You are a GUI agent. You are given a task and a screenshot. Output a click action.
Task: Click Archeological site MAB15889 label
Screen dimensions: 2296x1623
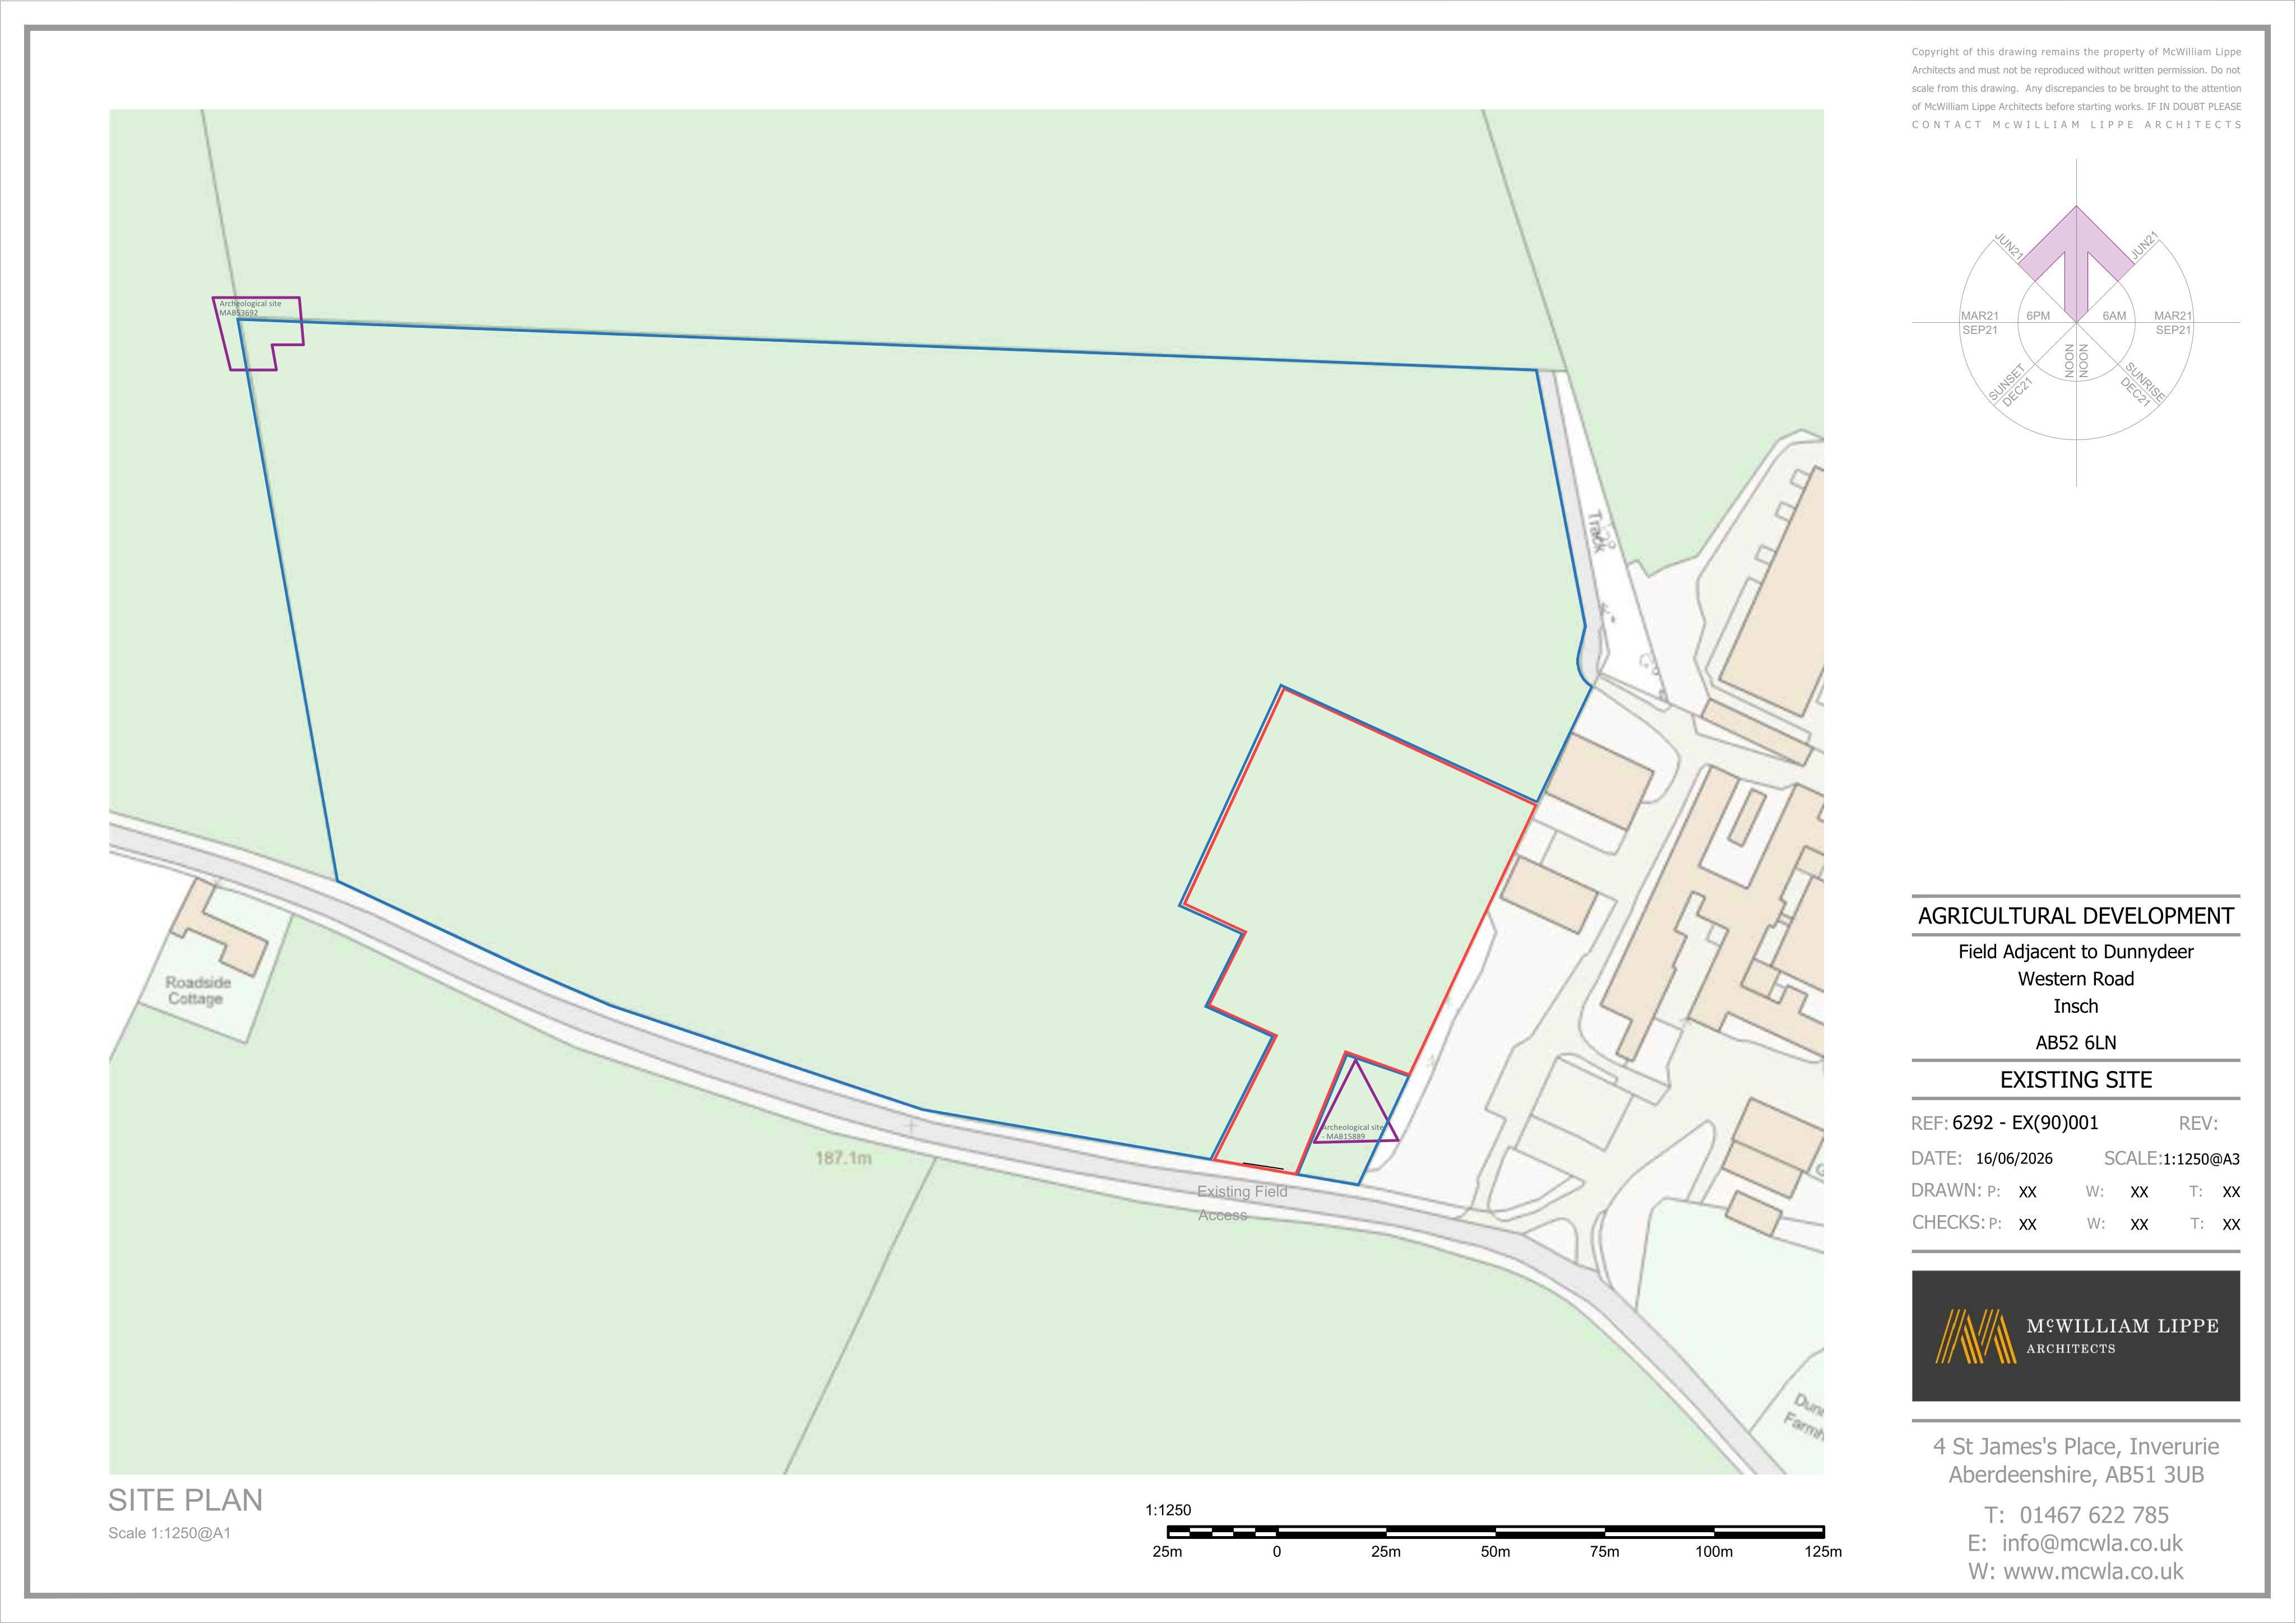point(1353,1131)
